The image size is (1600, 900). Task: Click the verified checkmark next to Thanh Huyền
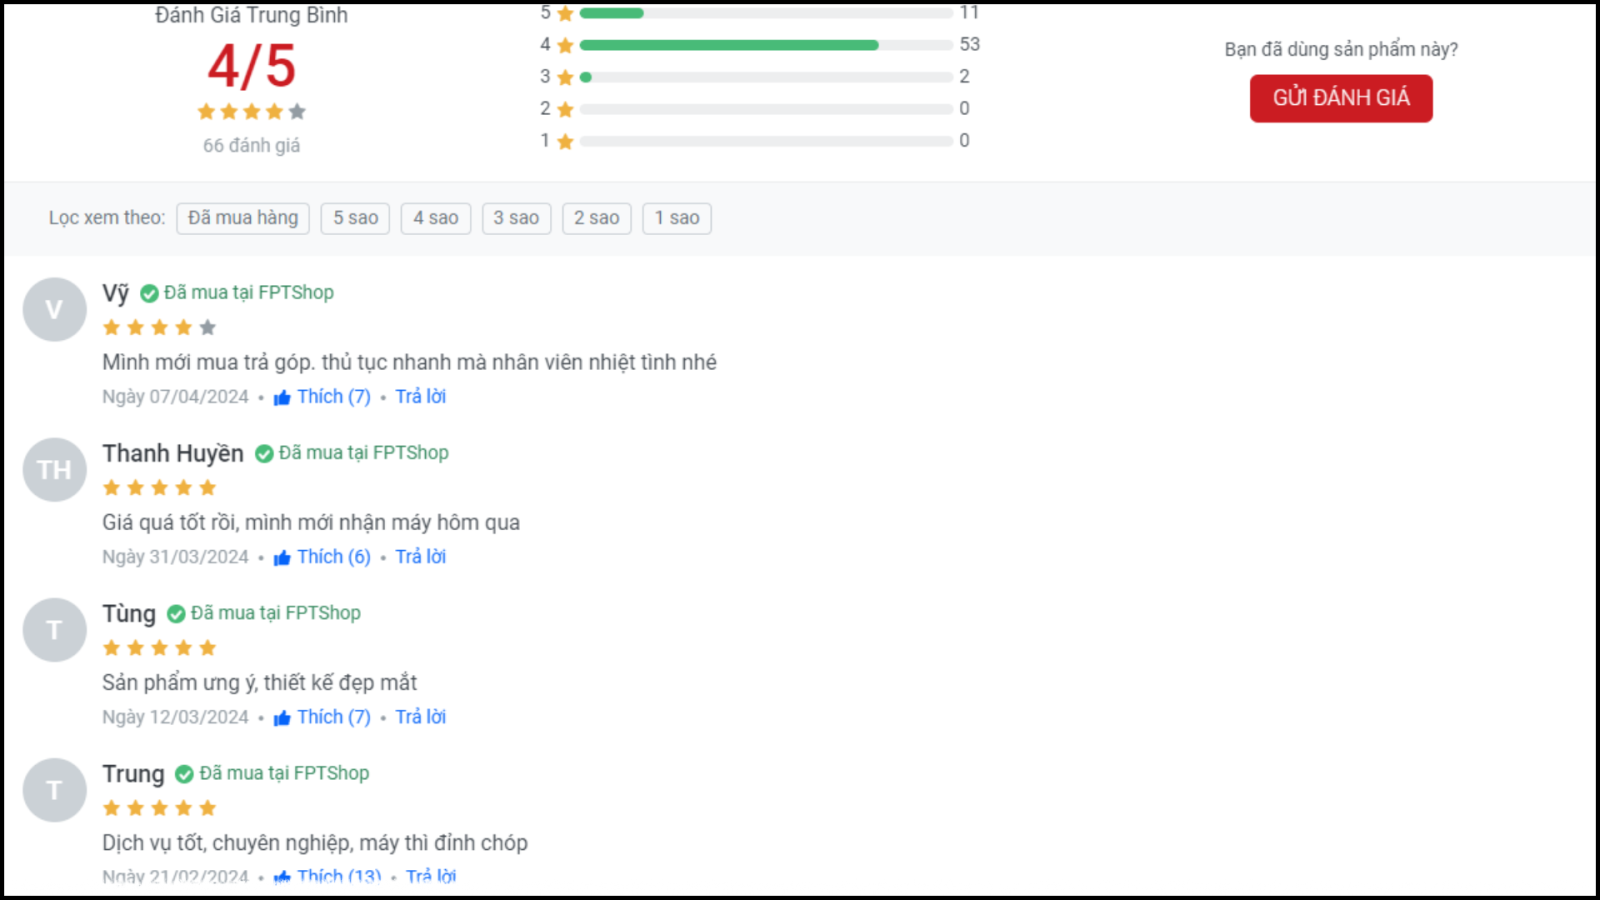point(264,453)
